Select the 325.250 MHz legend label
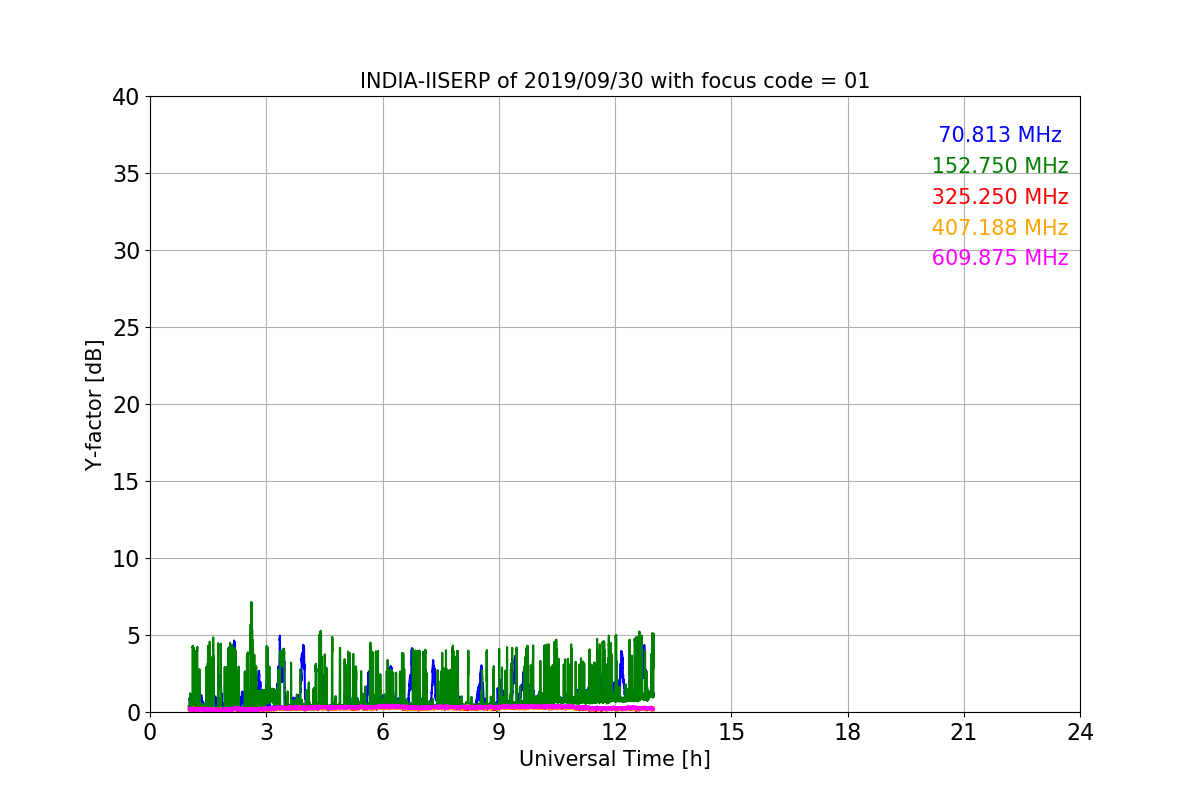 [1000, 197]
